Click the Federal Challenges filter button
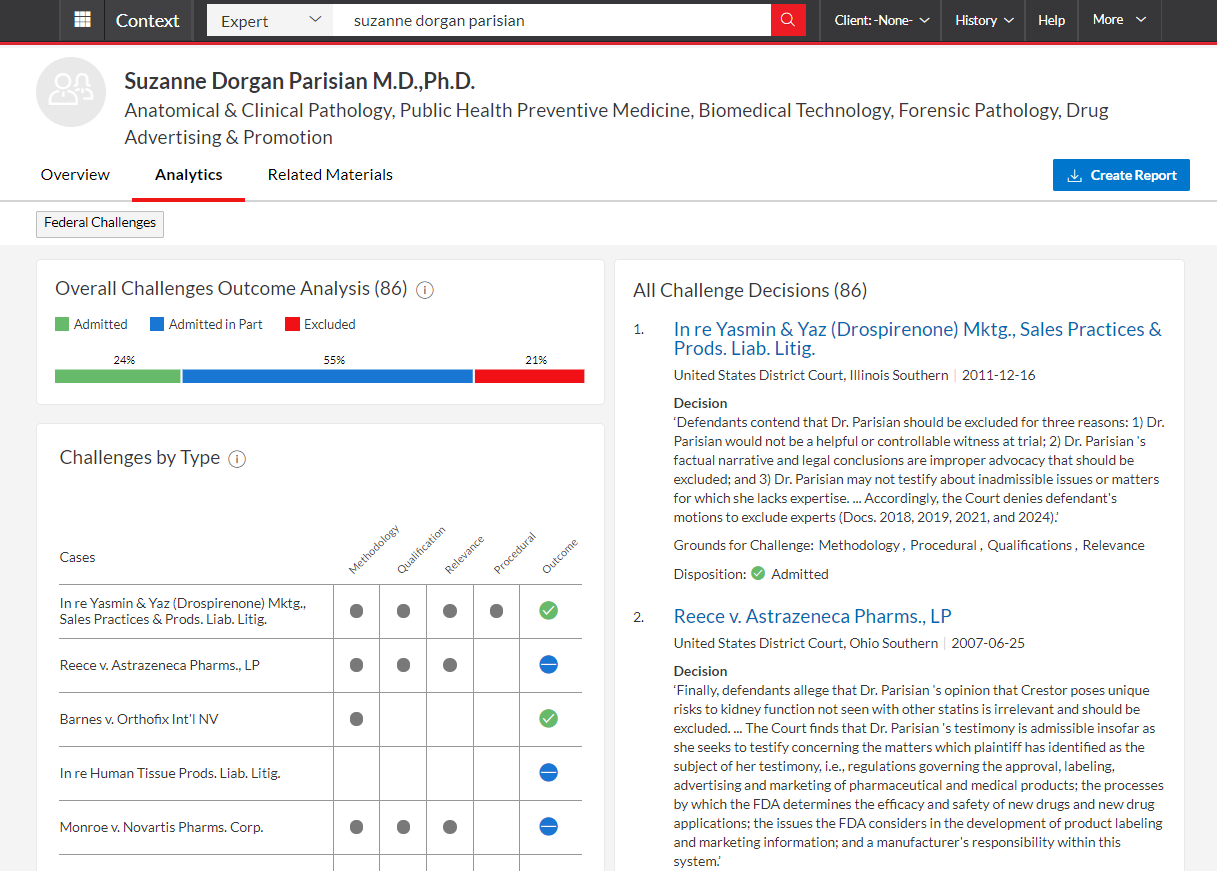The width and height of the screenshot is (1217, 871). click(x=100, y=223)
